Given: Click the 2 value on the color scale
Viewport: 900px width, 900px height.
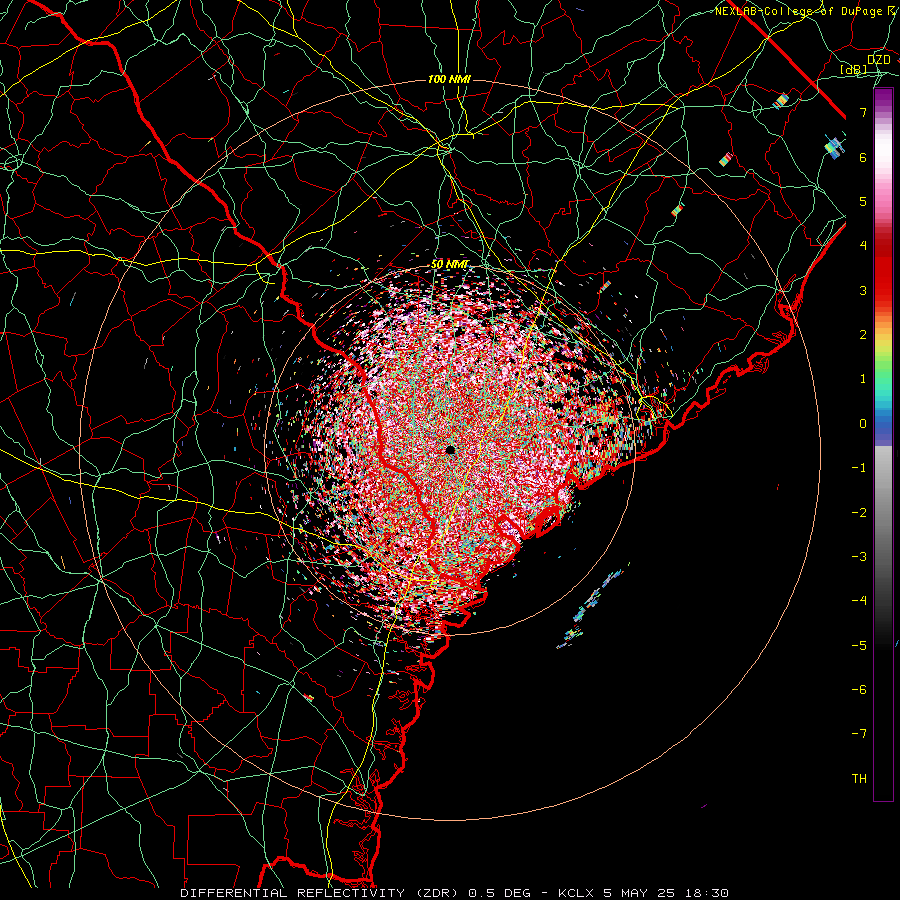Looking at the screenshot, I should (863, 335).
